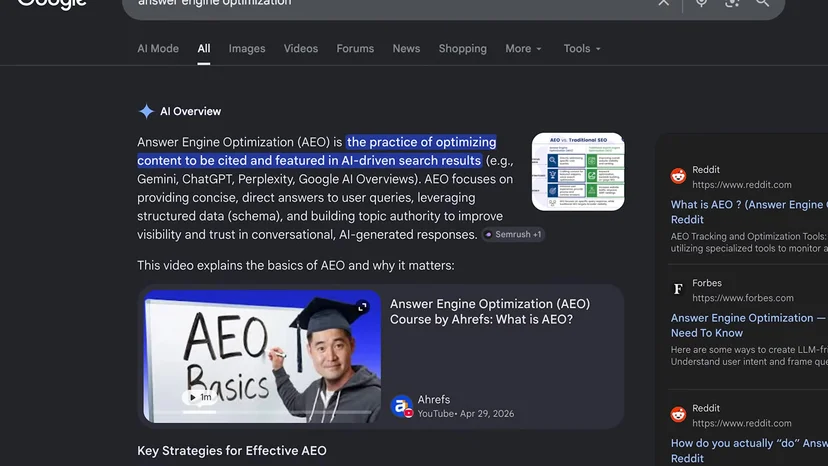Click the https://www.forbes.com URL text
This screenshot has height=466, width=828.
click(x=742, y=298)
